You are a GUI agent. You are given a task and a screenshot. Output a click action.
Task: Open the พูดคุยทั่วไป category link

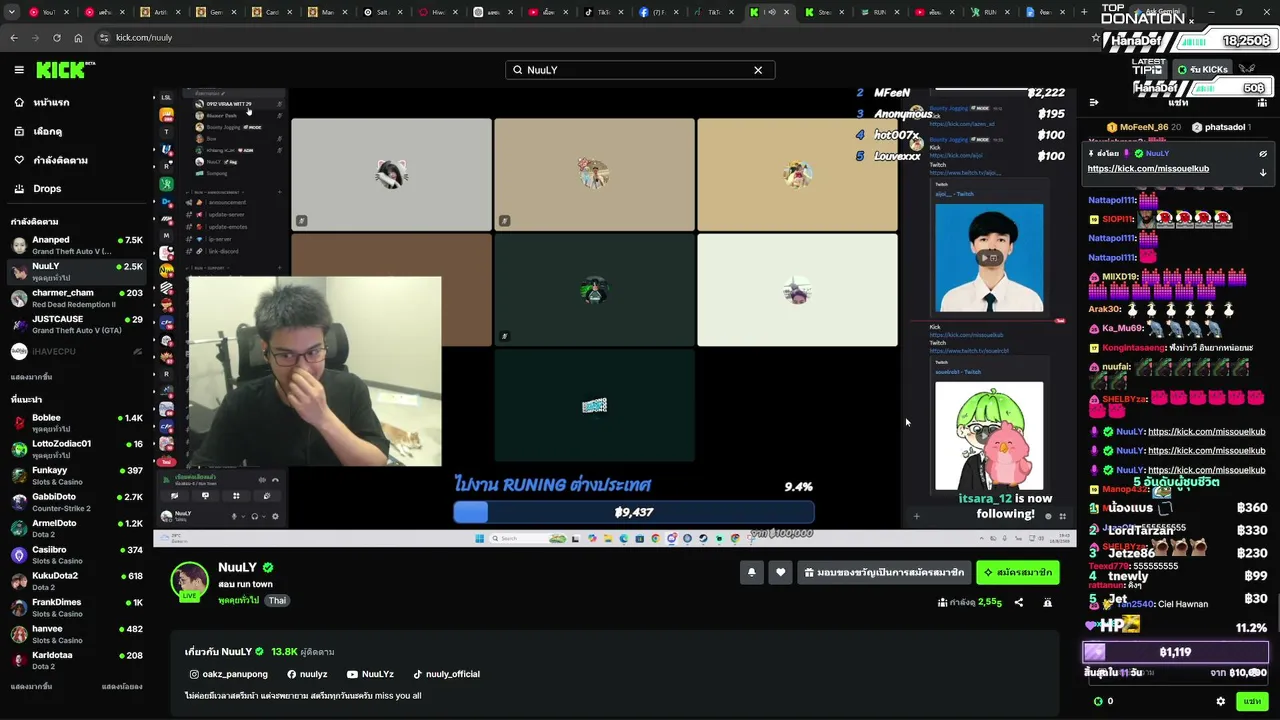pyautogui.click(x=238, y=601)
